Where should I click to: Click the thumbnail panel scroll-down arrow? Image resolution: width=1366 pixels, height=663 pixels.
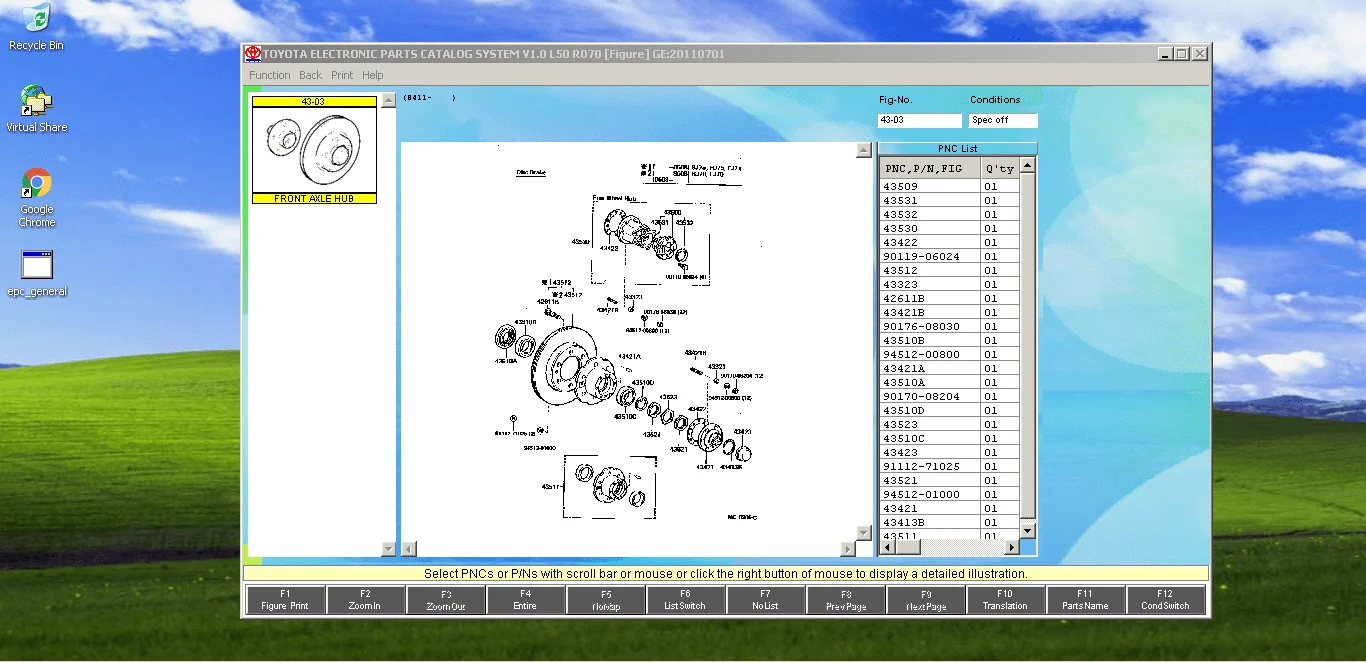click(x=389, y=549)
